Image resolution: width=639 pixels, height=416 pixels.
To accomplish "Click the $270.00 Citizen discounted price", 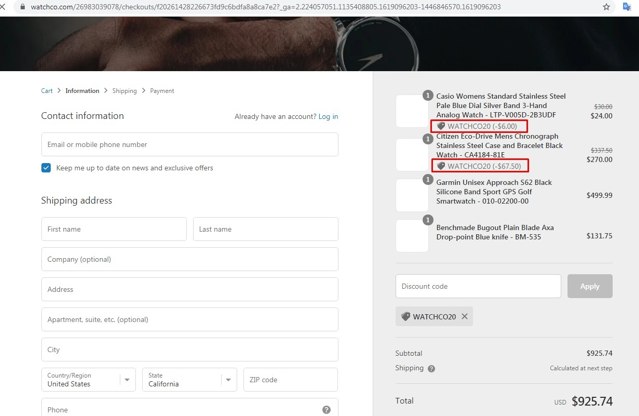I will click(599, 159).
